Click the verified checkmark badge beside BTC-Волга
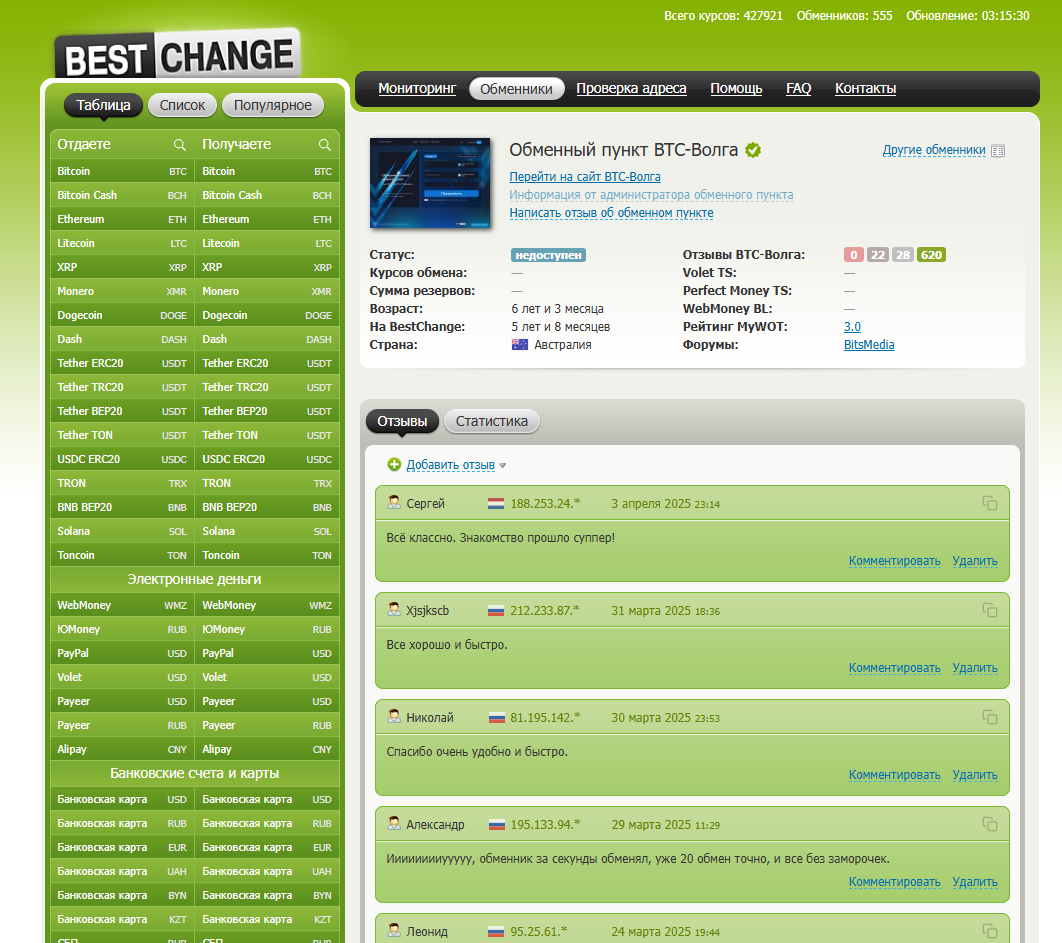 (753, 150)
